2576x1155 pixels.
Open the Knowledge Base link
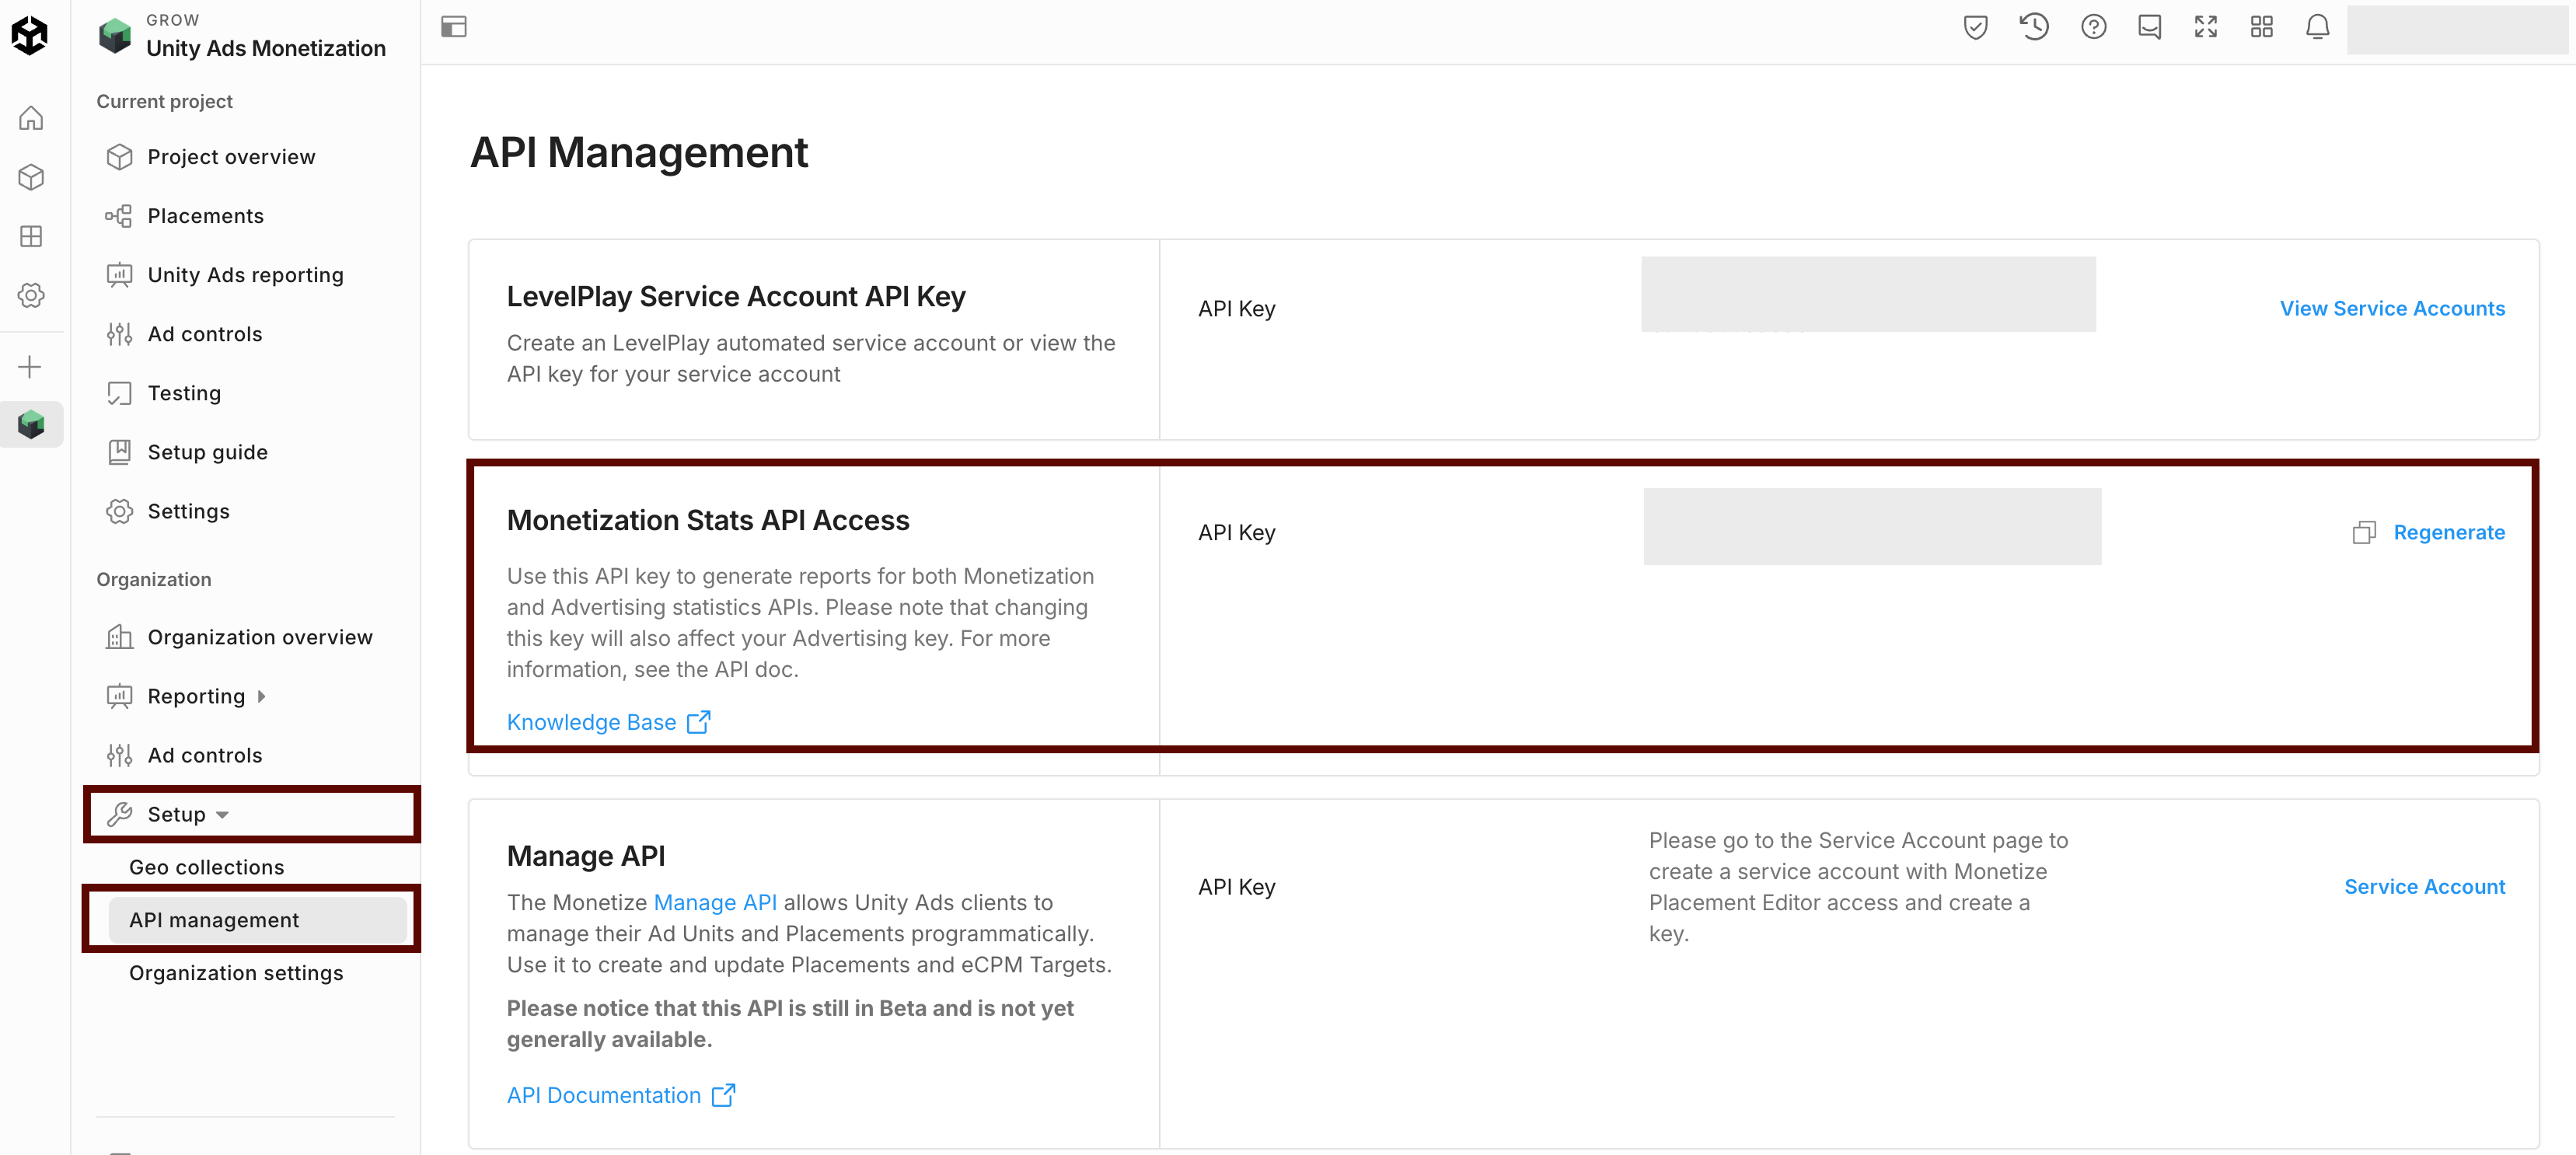[x=592, y=721]
